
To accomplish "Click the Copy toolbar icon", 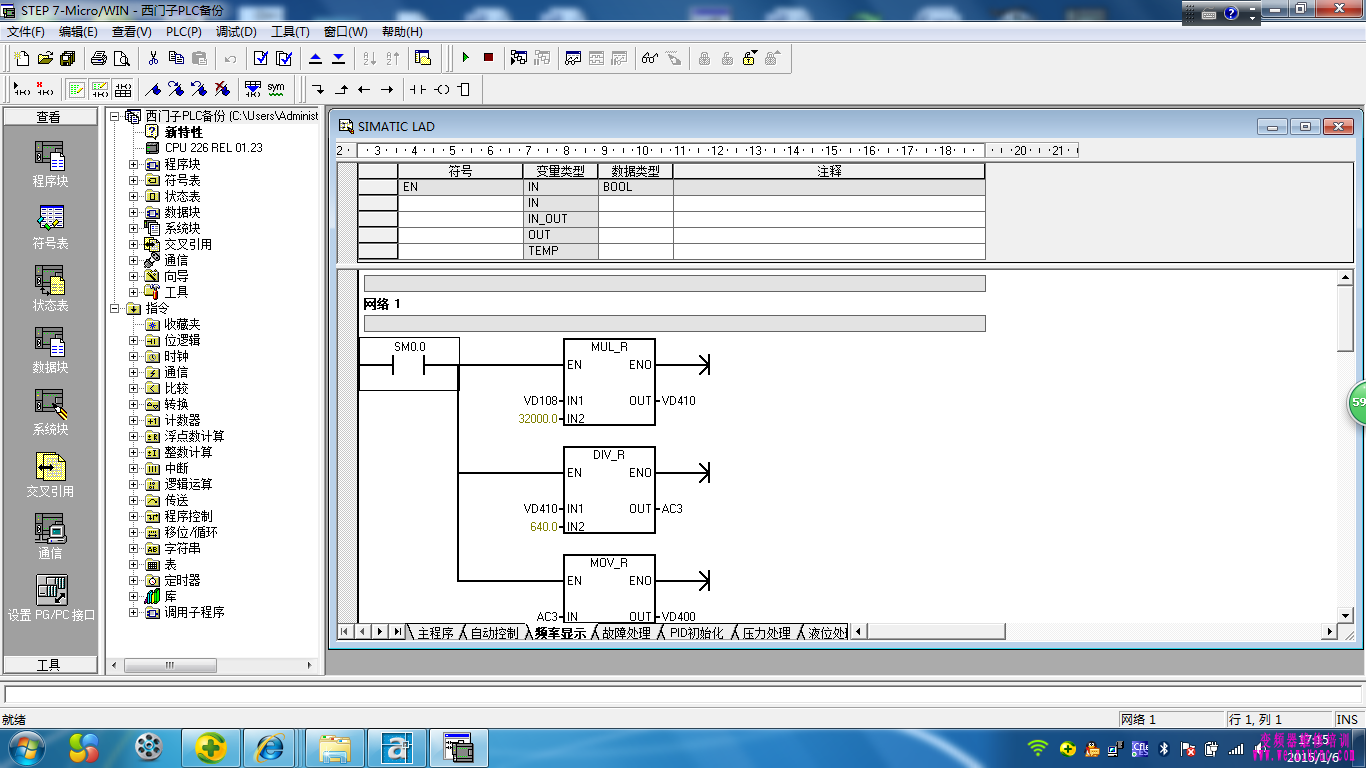I will coord(176,58).
